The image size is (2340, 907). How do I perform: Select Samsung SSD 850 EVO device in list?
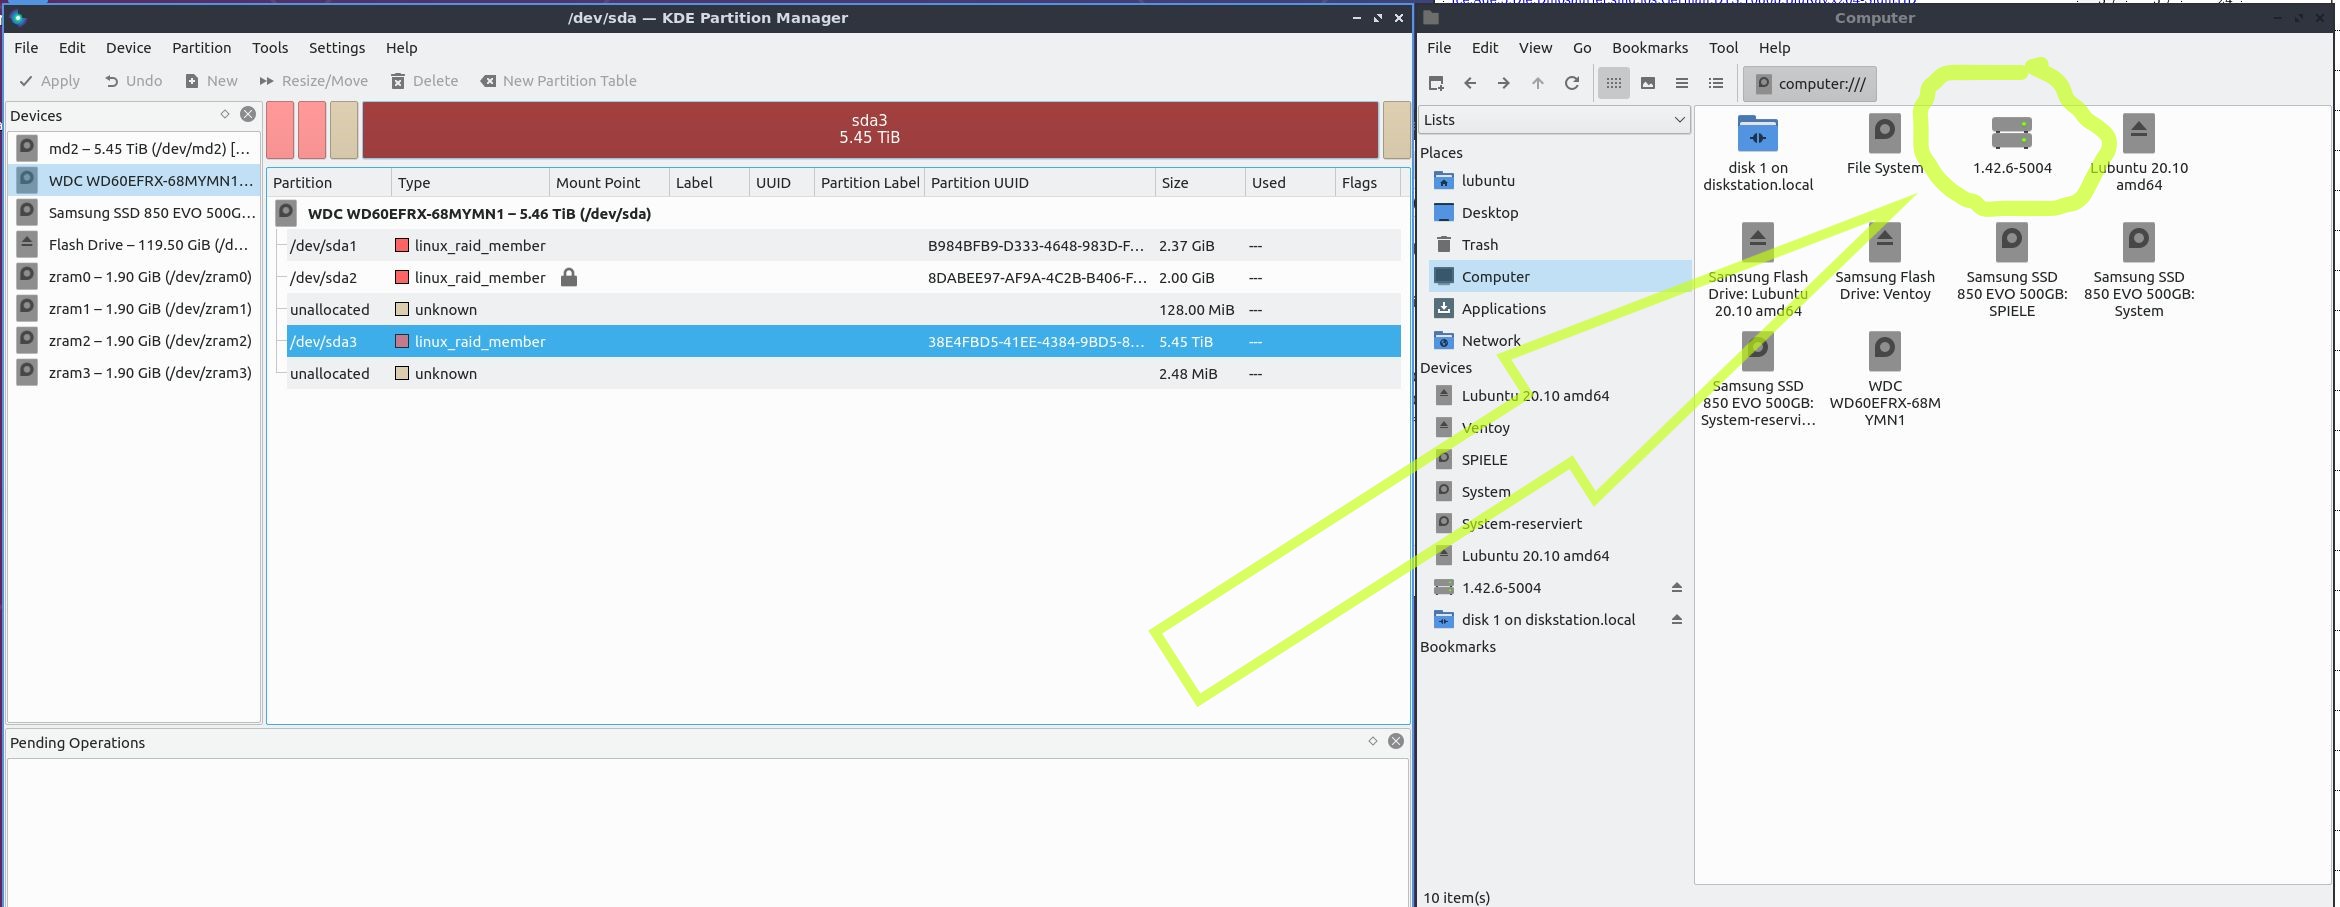click(x=134, y=213)
